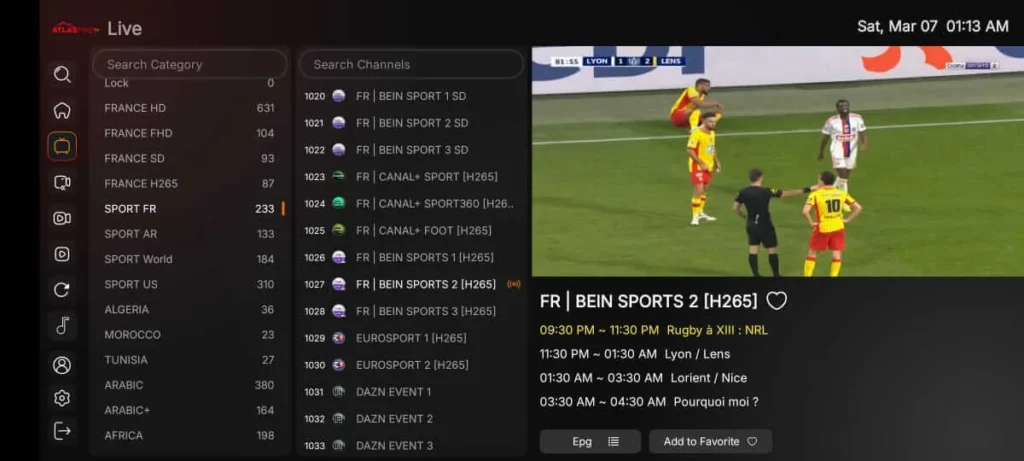Focus the Search Category field

click(x=189, y=64)
